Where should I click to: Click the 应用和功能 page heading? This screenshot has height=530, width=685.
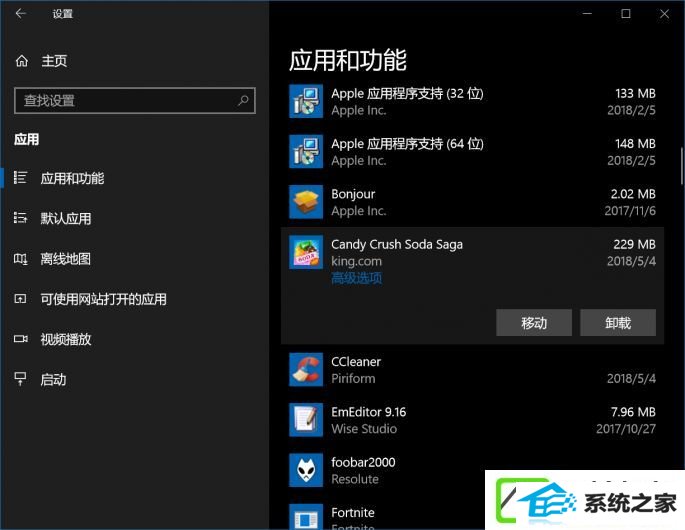point(348,60)
